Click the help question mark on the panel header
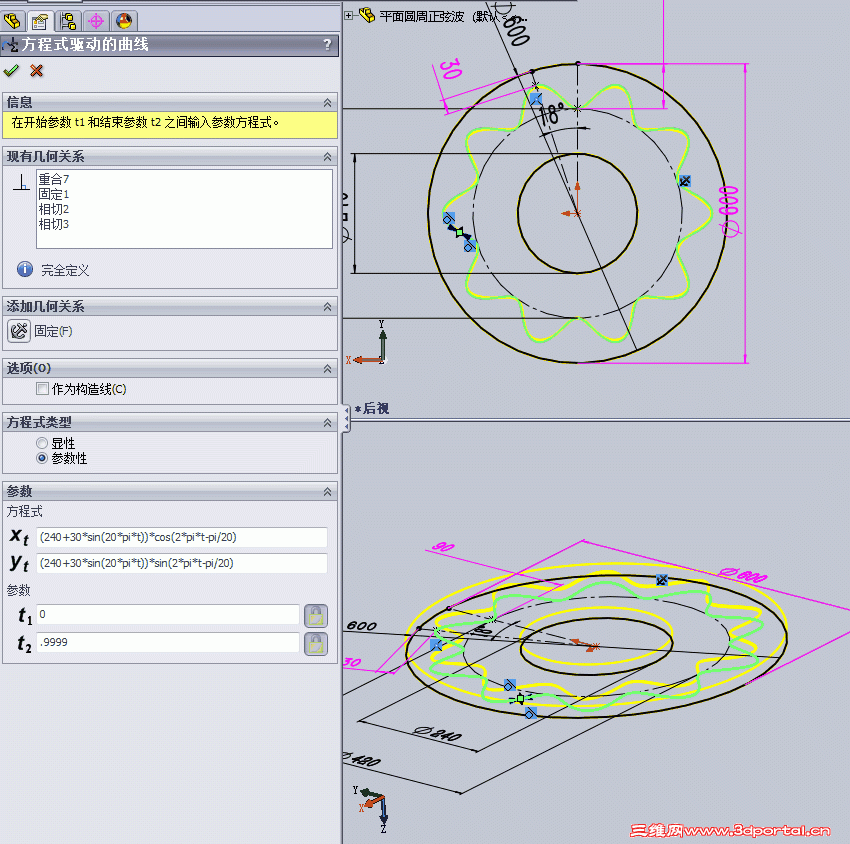The image size is (850, 844). pos(326,45)
